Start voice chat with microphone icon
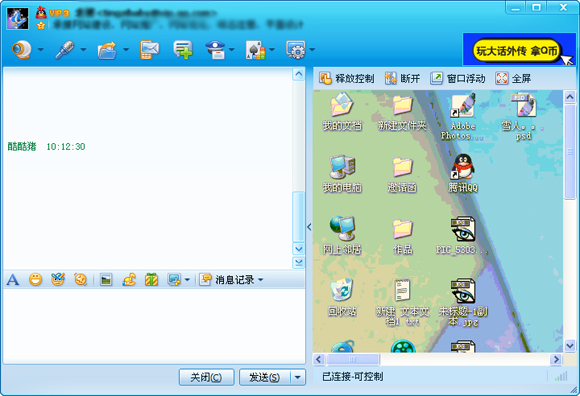 (65, 50)
